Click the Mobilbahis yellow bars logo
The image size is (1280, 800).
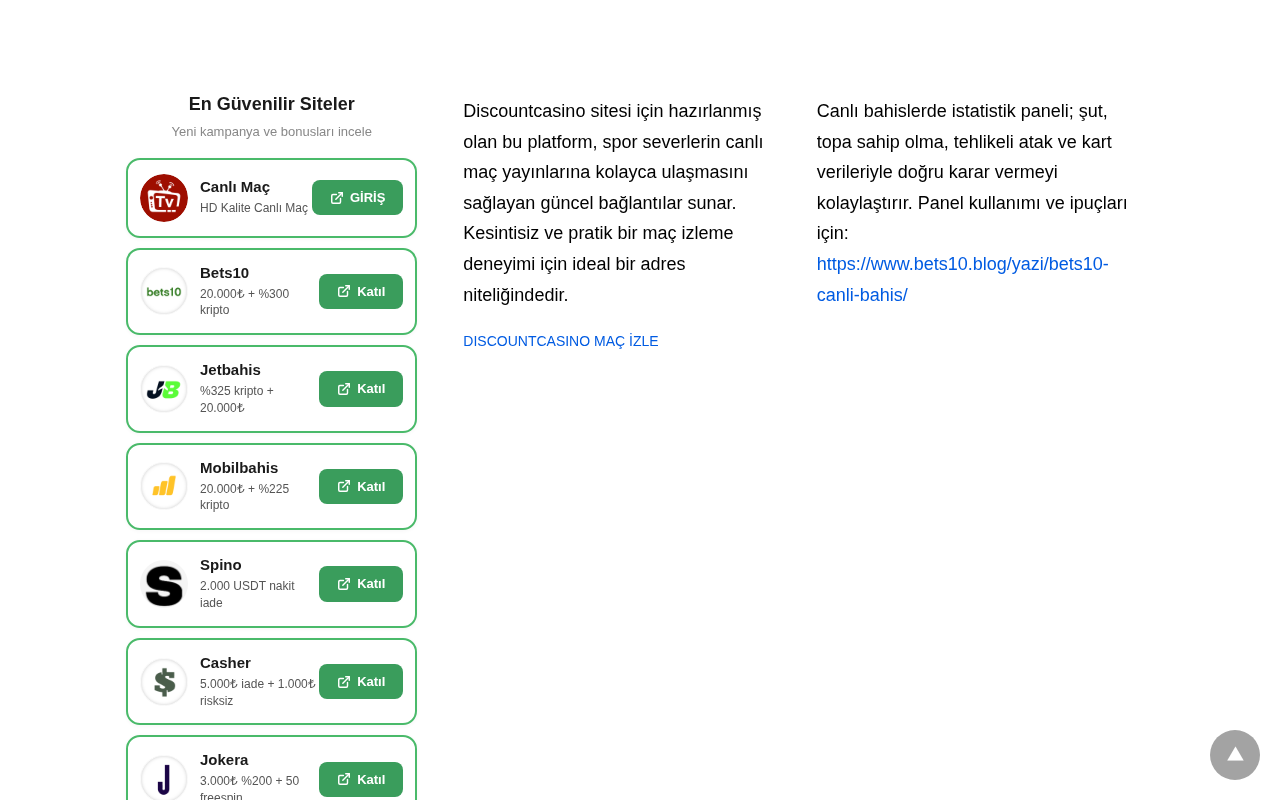coord(164,486)
